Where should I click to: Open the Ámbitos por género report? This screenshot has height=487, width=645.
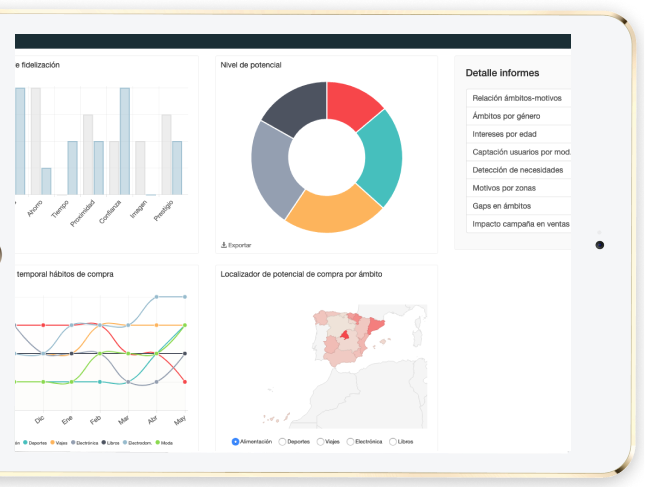tap(514, 116)
